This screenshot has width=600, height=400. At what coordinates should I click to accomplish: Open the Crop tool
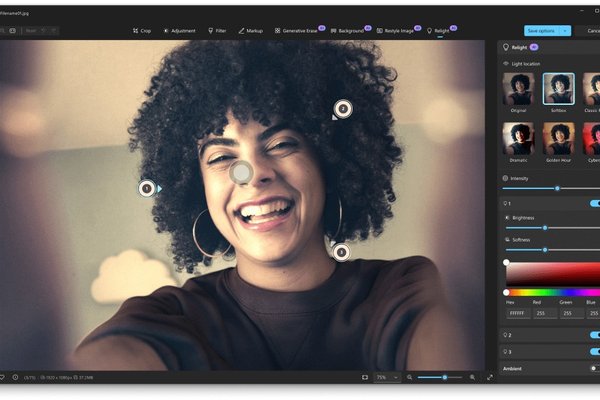pos(142,31)
